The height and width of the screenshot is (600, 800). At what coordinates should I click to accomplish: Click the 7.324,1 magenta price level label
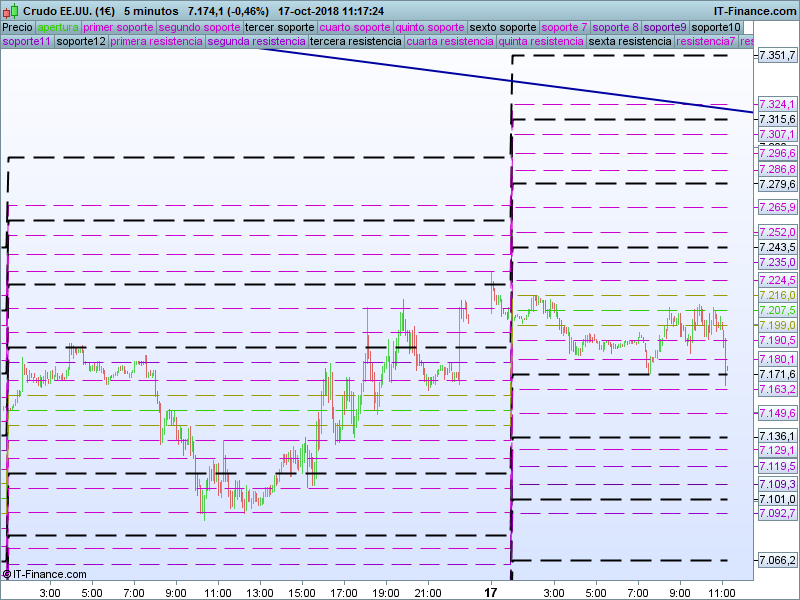coord(776,104)
